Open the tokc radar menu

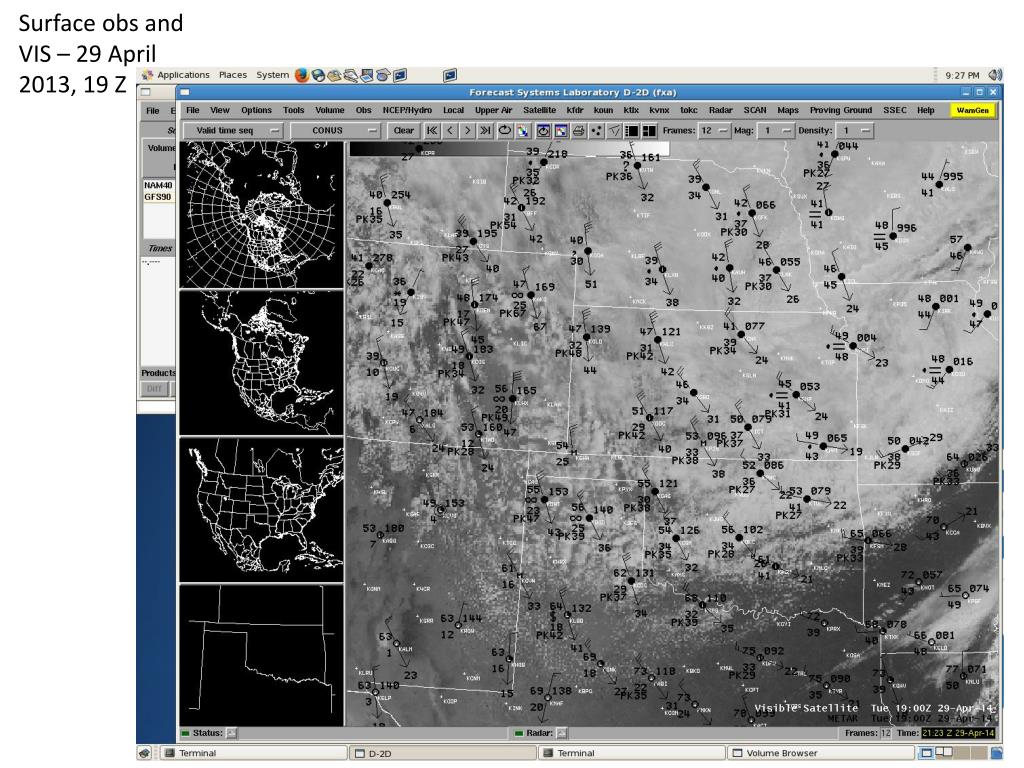[x=689, y=110]
